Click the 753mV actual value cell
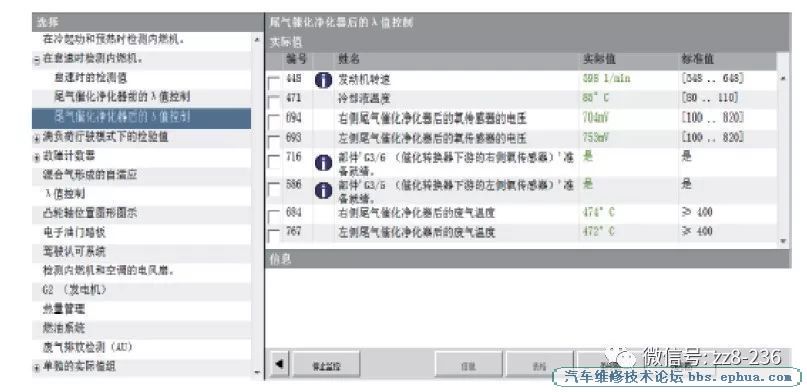Viewport: 807px width, 392px height. coord(595,137)
